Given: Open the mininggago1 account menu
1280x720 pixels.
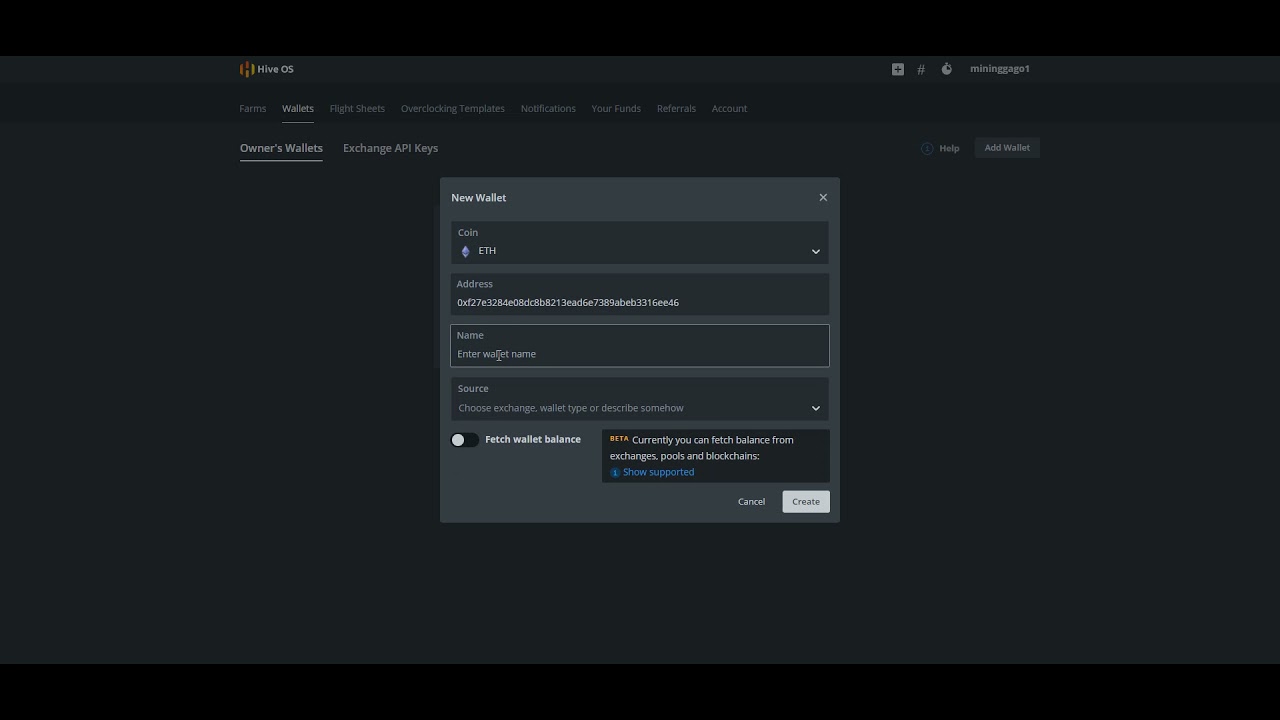Looking at the screenshot, I should 999,69.
